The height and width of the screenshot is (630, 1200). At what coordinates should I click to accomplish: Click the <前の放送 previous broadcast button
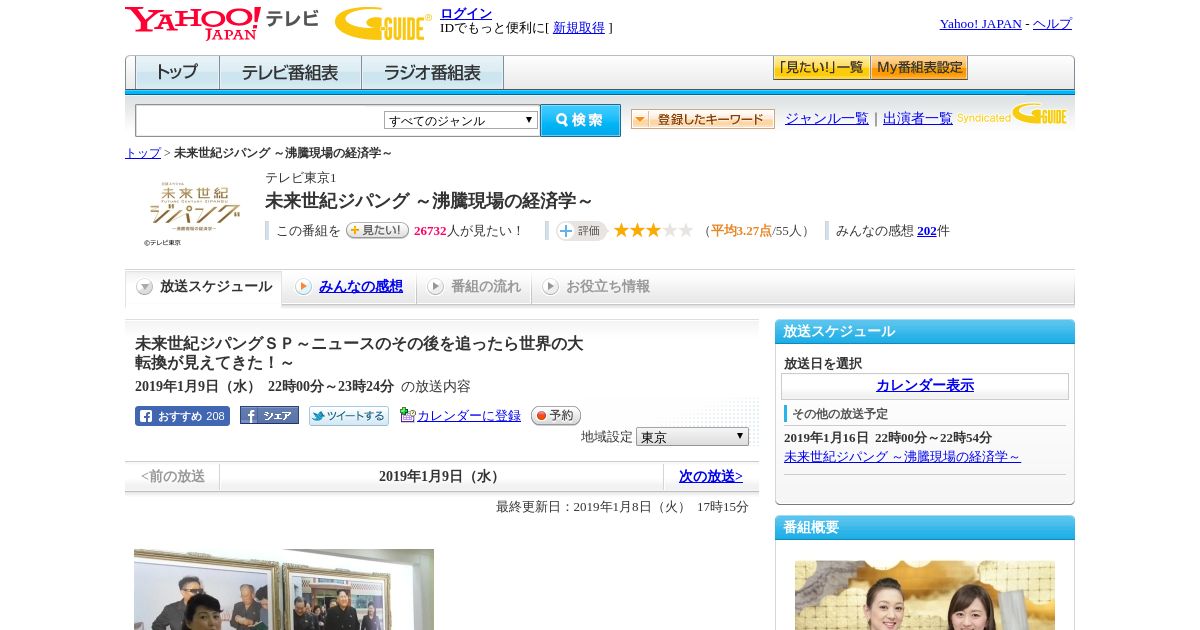point(173,477)
